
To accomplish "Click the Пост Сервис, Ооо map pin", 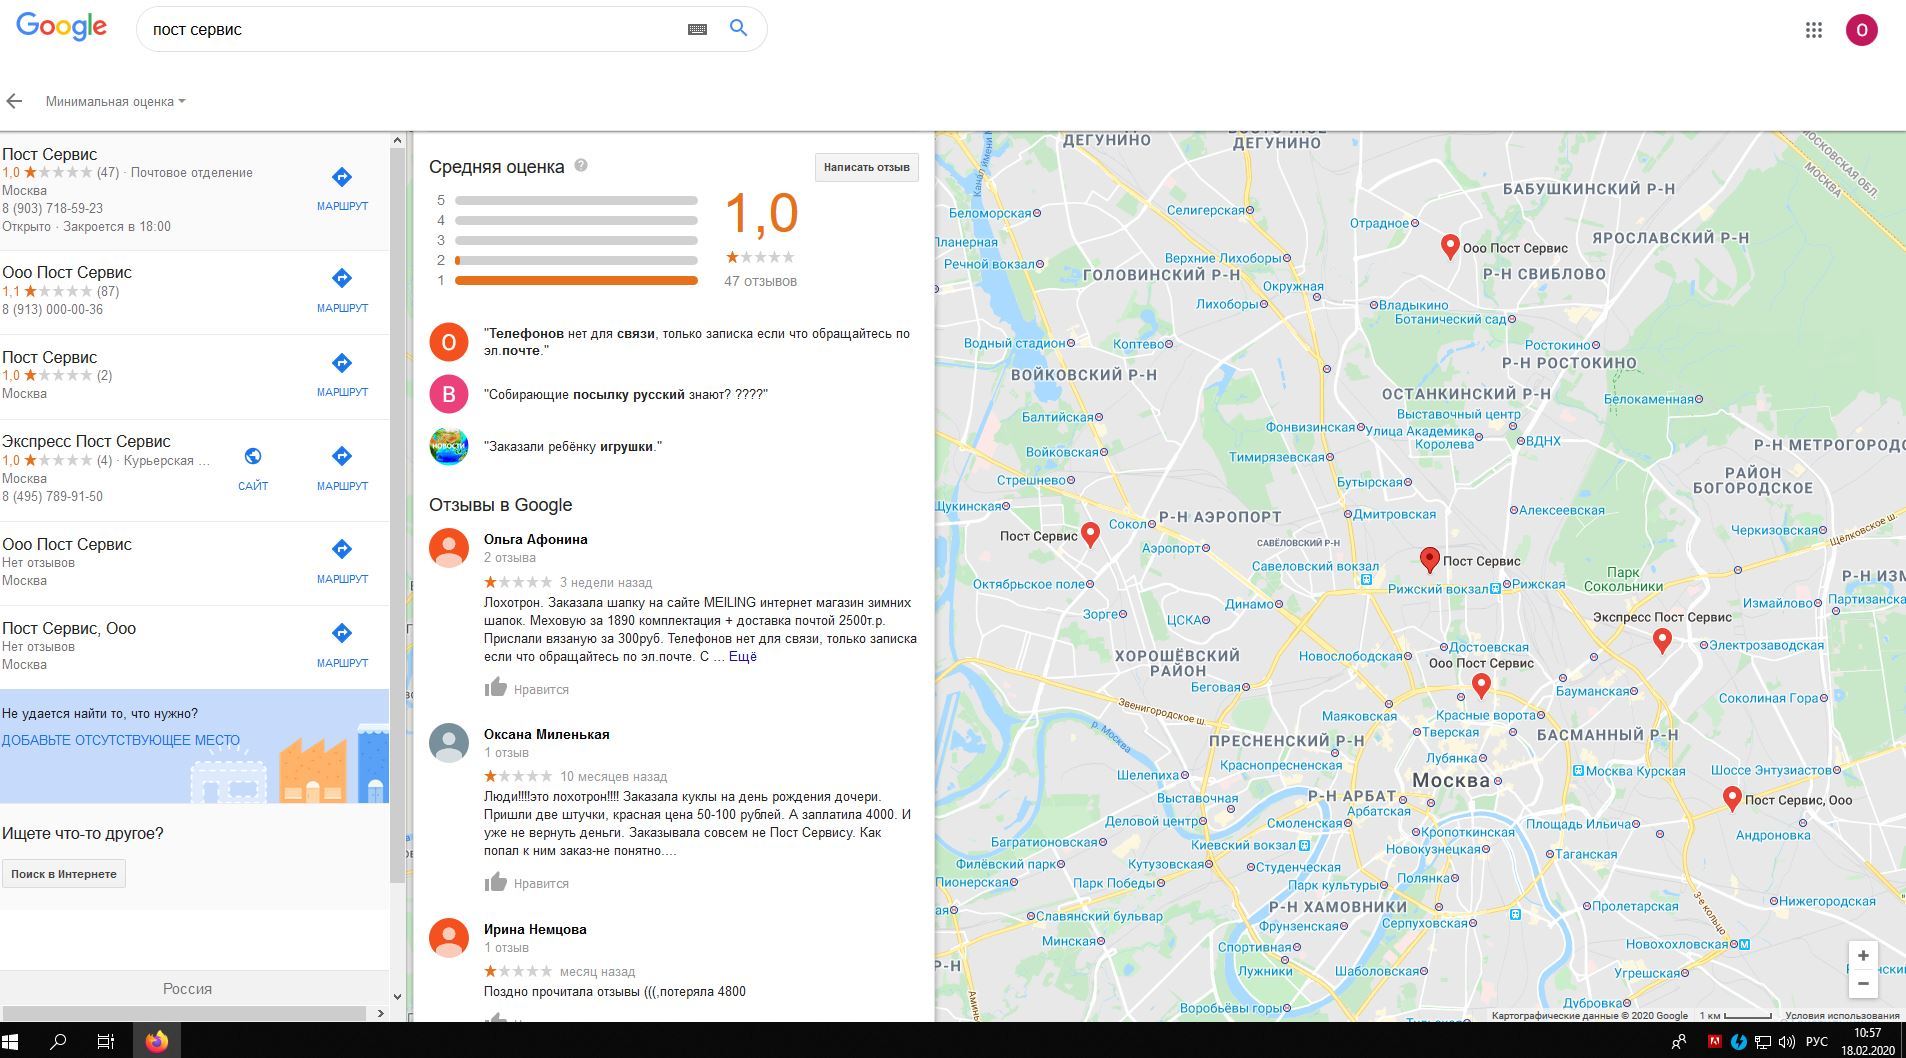I will point(1732,799).
